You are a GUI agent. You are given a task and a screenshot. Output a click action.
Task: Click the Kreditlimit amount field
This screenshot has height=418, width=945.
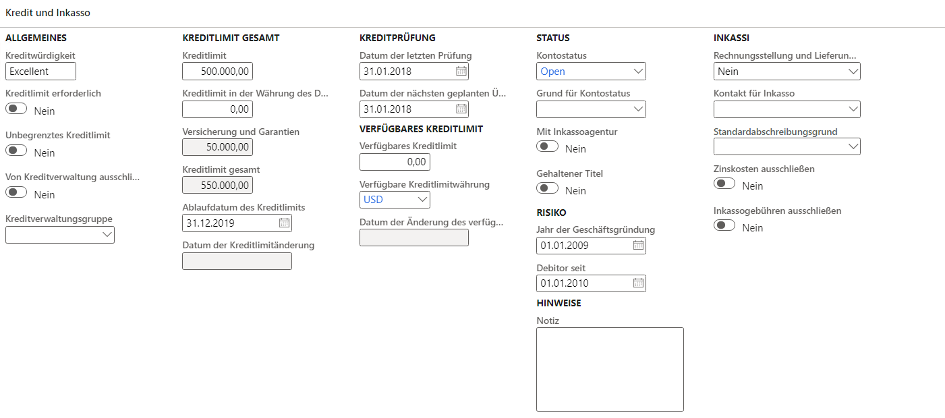pyautogui.click(x=219, y=71)
